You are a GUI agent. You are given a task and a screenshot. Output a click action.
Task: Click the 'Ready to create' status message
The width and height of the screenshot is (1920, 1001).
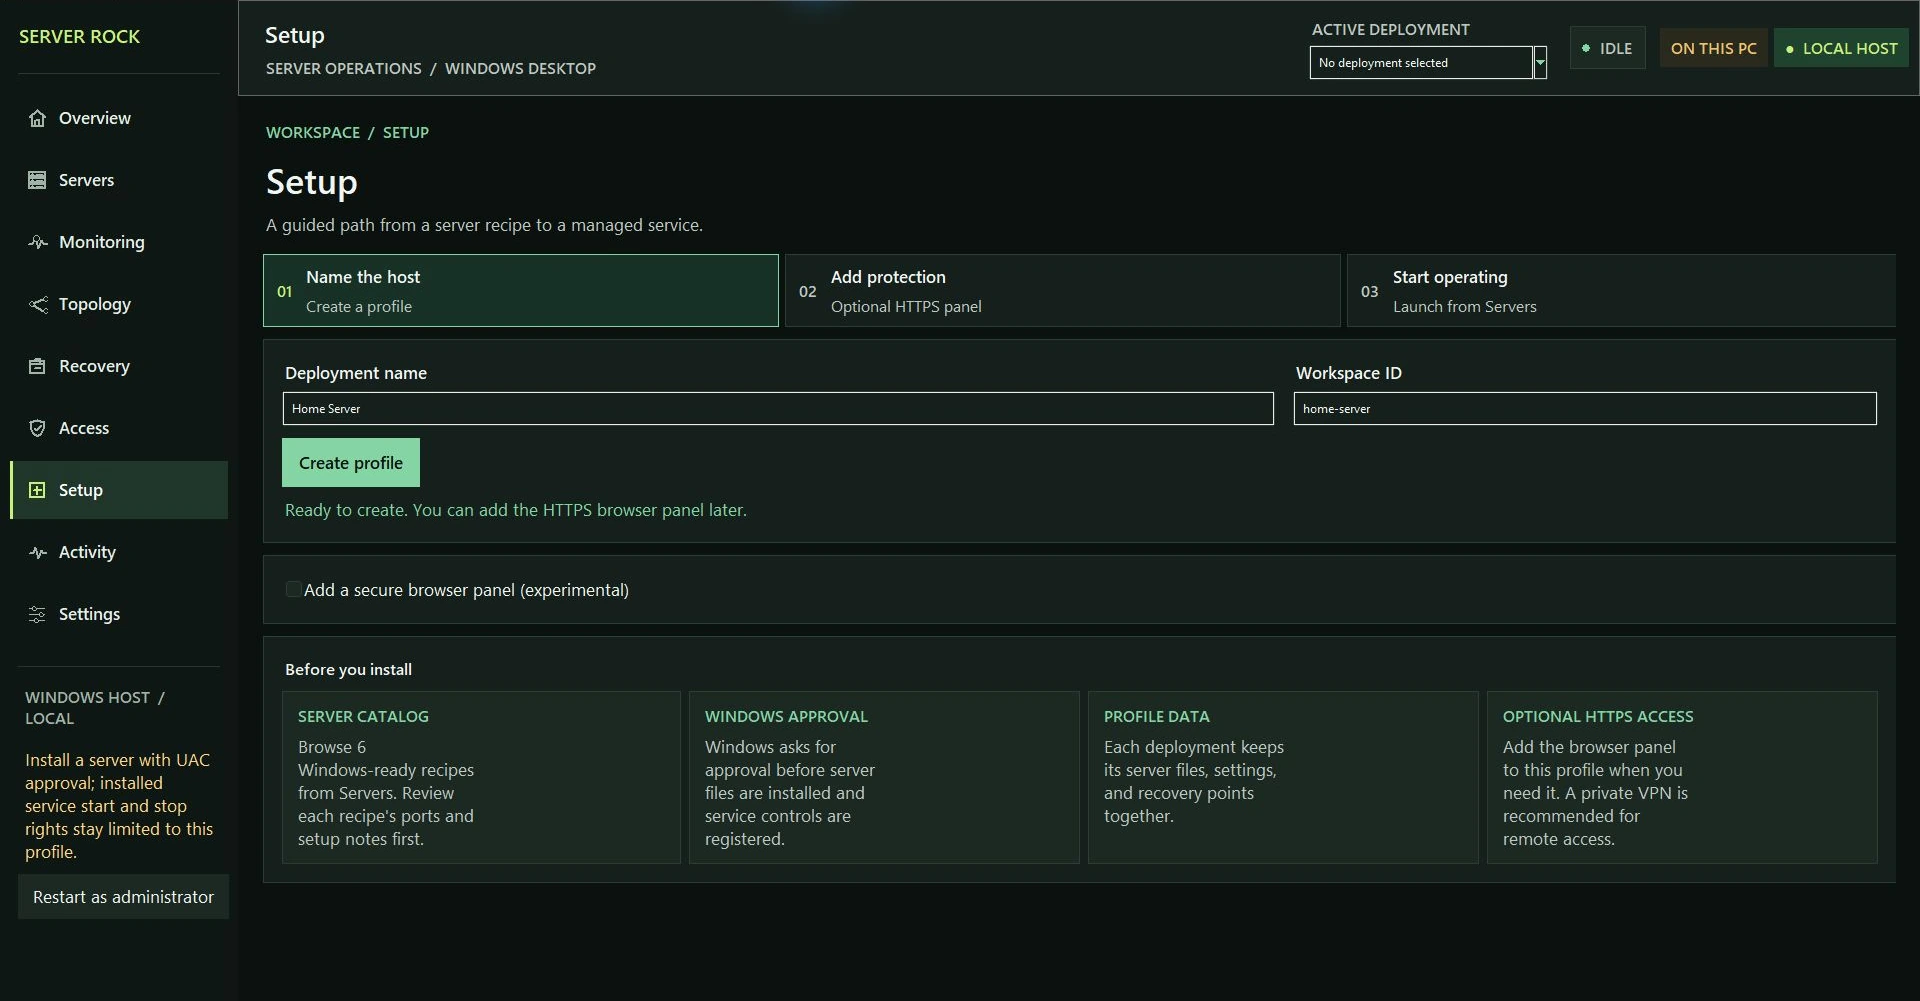516,510
